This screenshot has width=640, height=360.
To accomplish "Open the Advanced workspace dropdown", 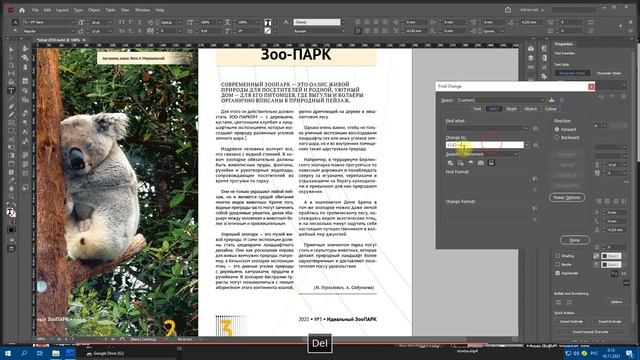I will [x=532, y=10].
